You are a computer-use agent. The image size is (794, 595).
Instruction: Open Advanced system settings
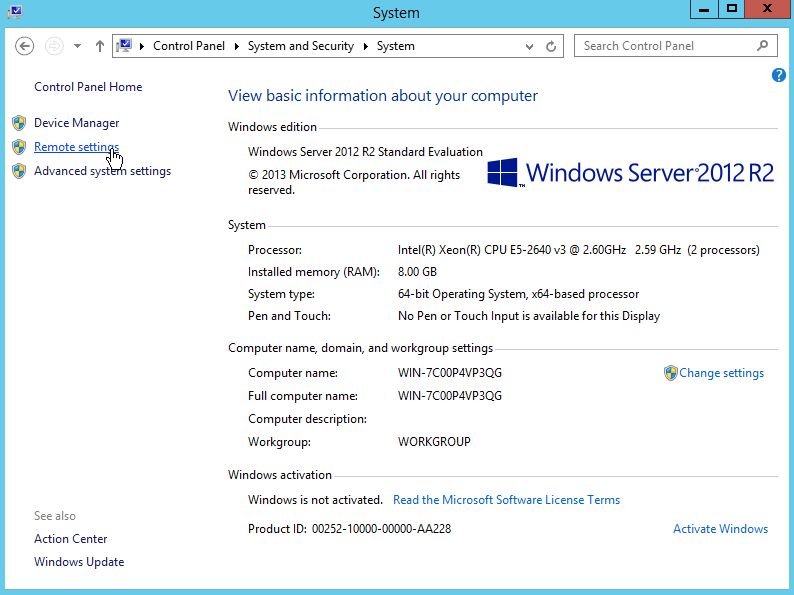[102, 171]
